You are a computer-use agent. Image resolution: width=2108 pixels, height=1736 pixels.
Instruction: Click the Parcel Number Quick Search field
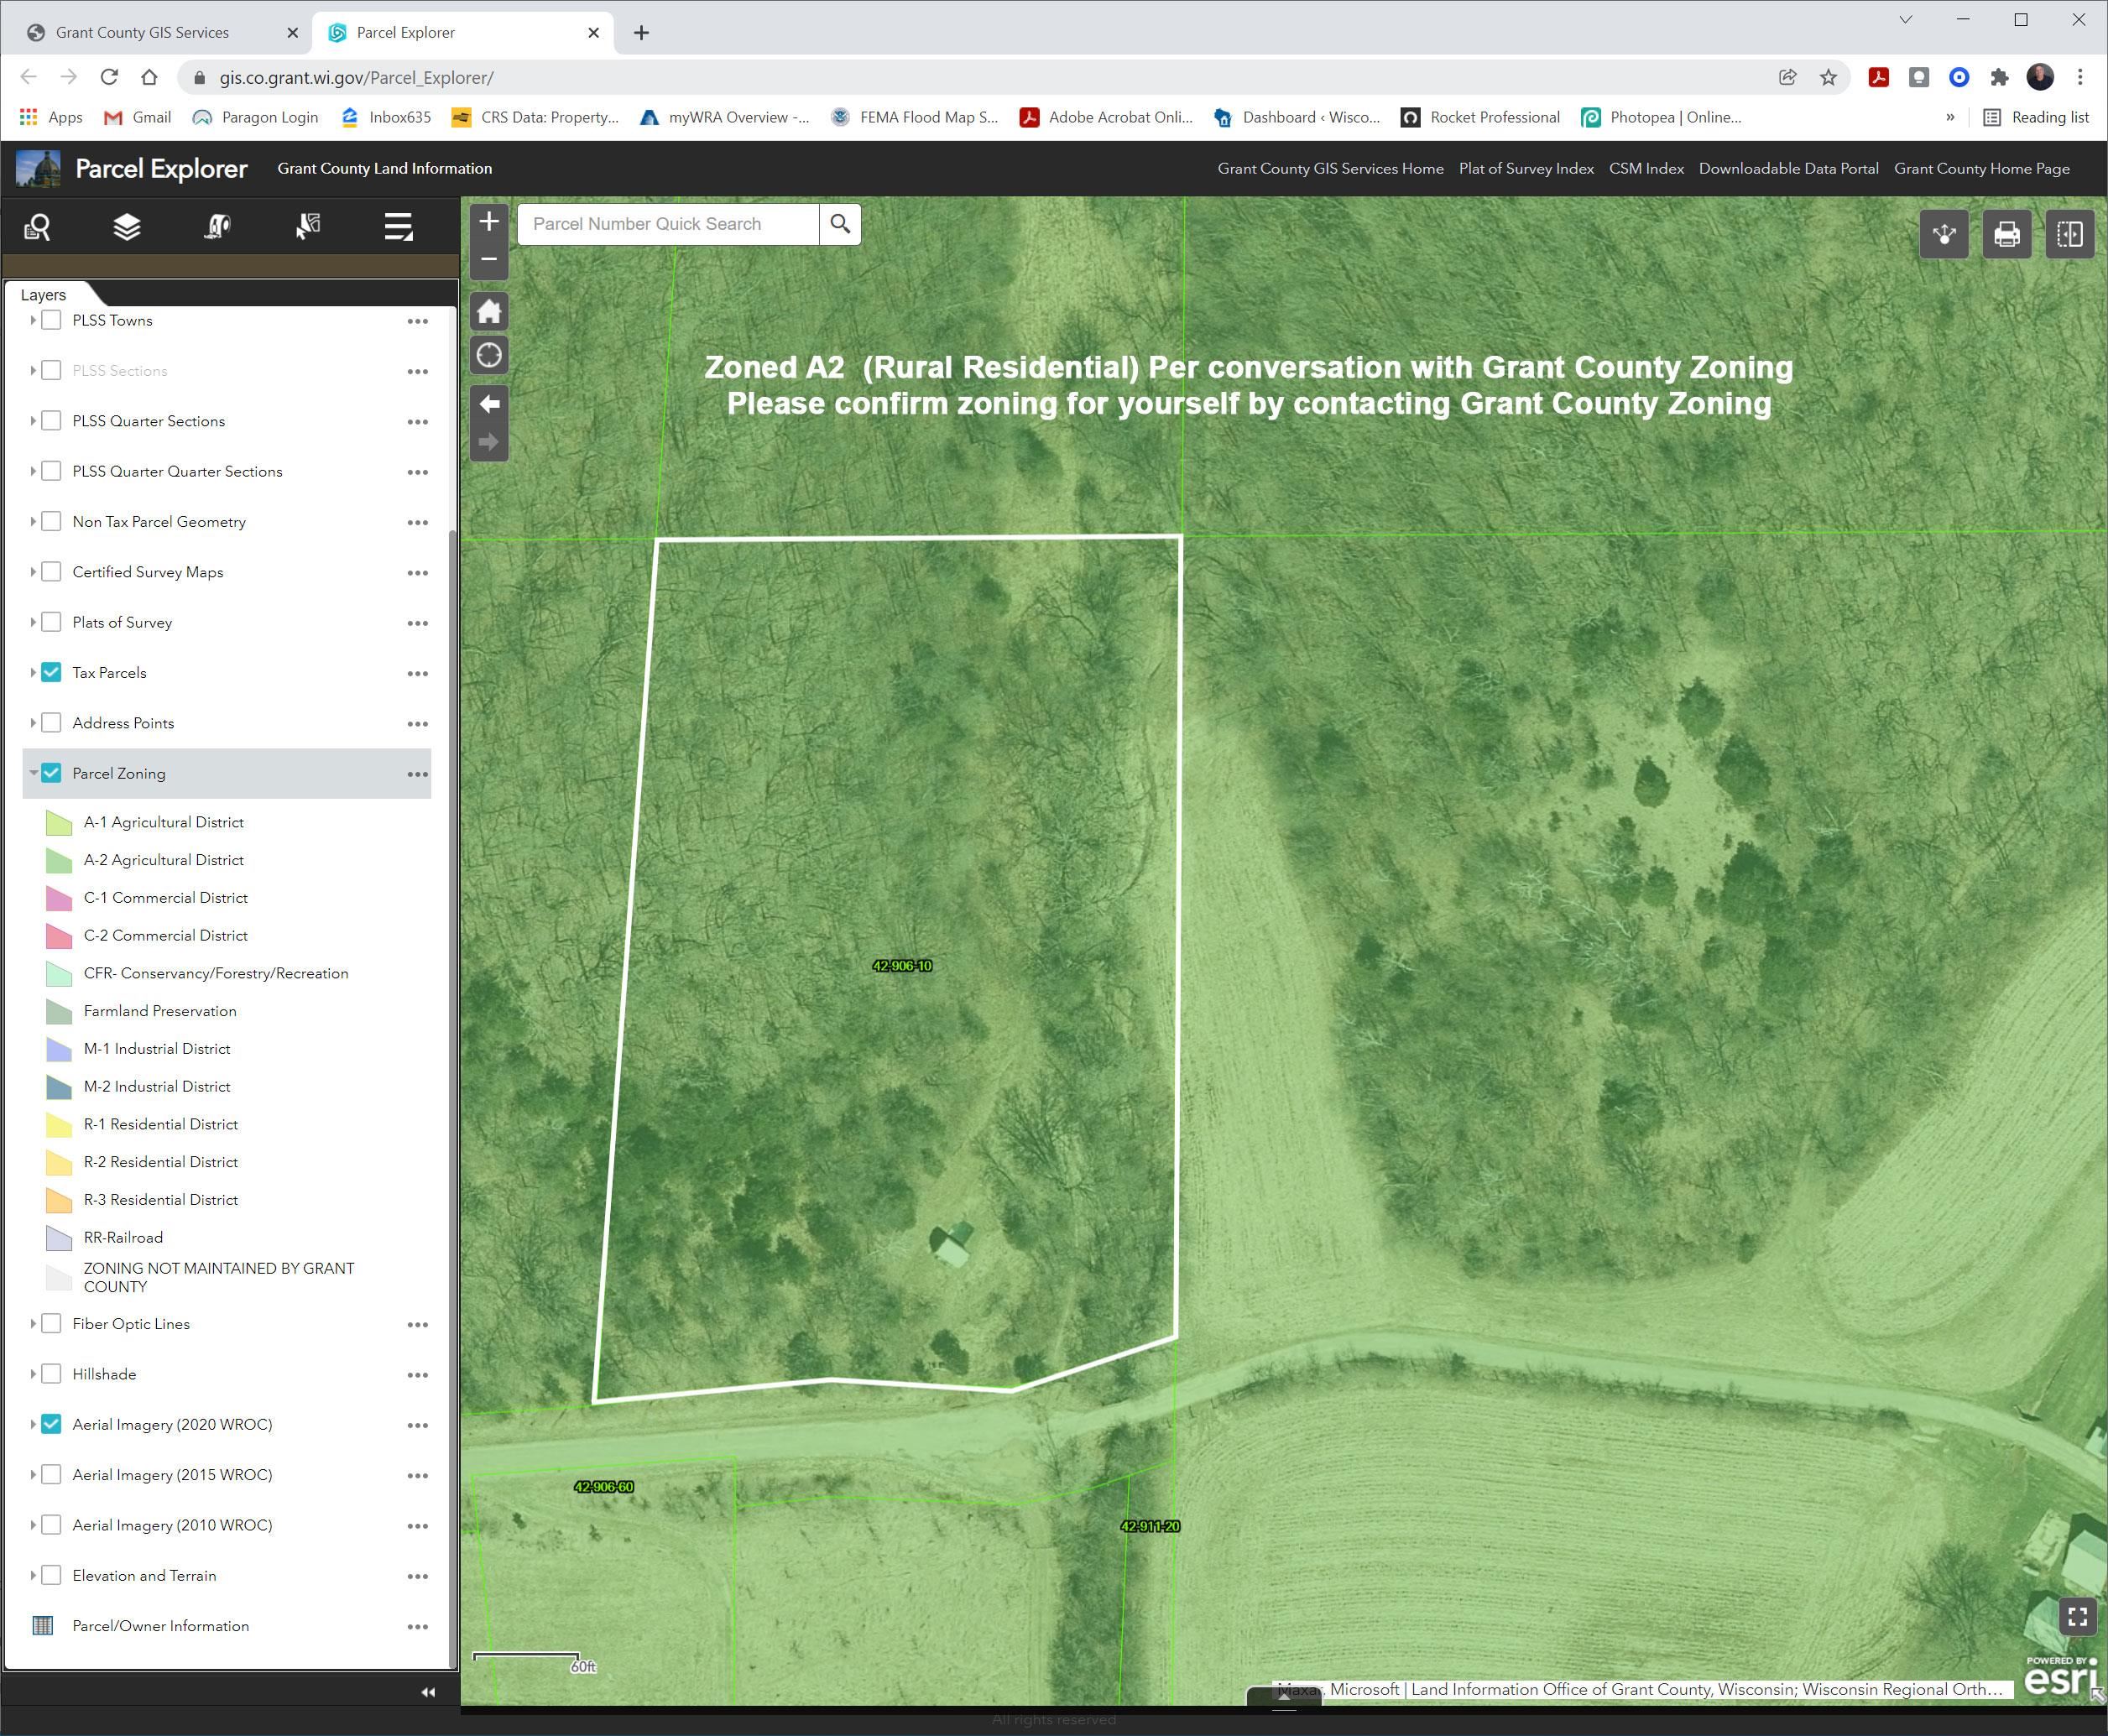668,224
